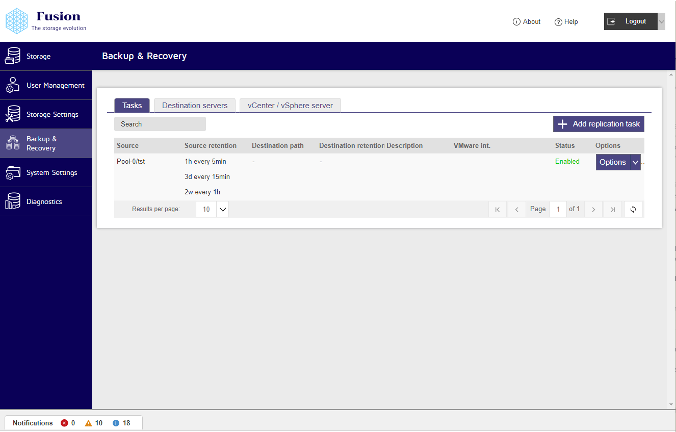Image resolution: width=676 pixels, height=432 pixels.
Task: Click the Storage sidebar icon
Action: pyautogui.click(x=13, y=56)
